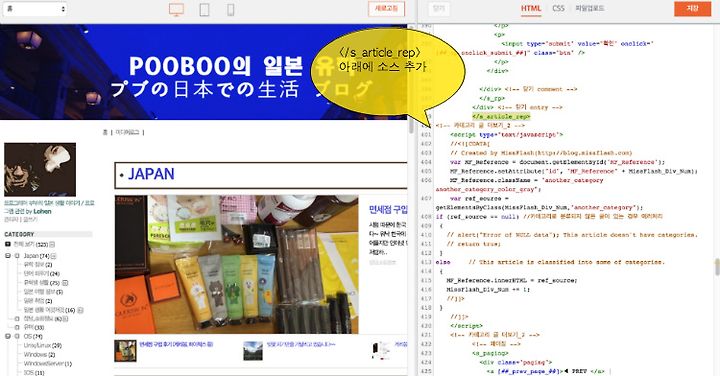The image size is (720, 376).
Task: Open the 미디어로그 link under the banner
Action: pyautogui.click(x=127, y=132)
